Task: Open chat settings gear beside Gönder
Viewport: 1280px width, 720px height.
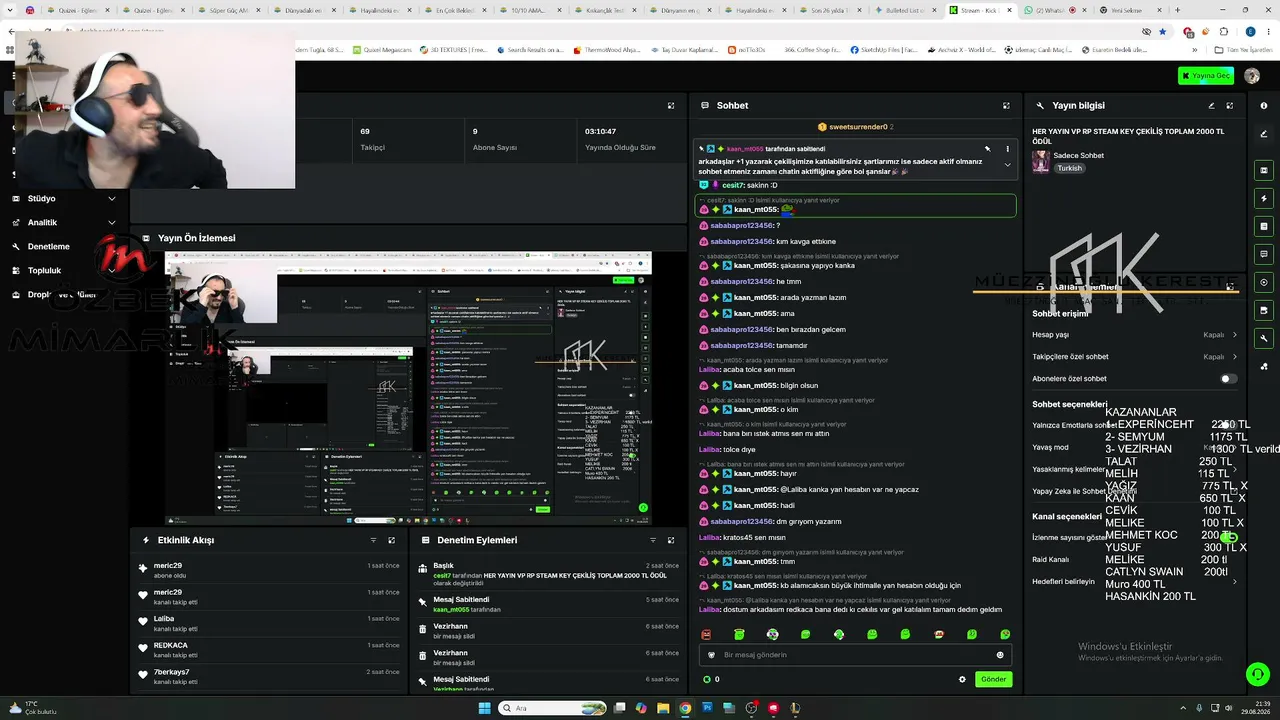Action: (x=963, y=679)
